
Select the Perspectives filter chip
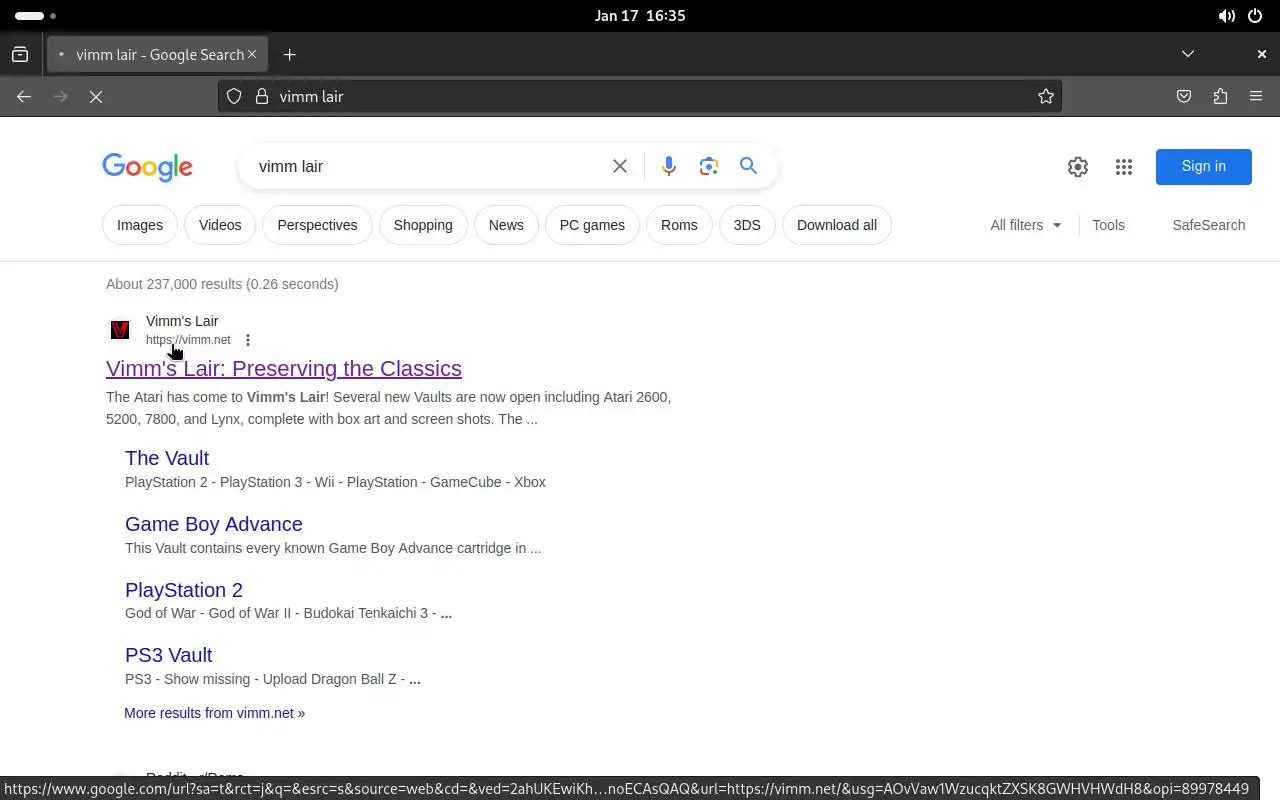[x=317, y=225]
